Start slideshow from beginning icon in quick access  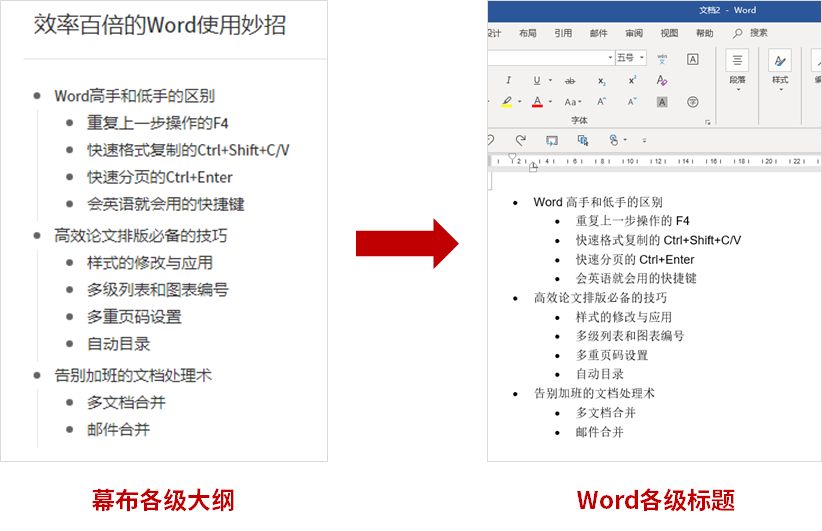pos(551,140)
